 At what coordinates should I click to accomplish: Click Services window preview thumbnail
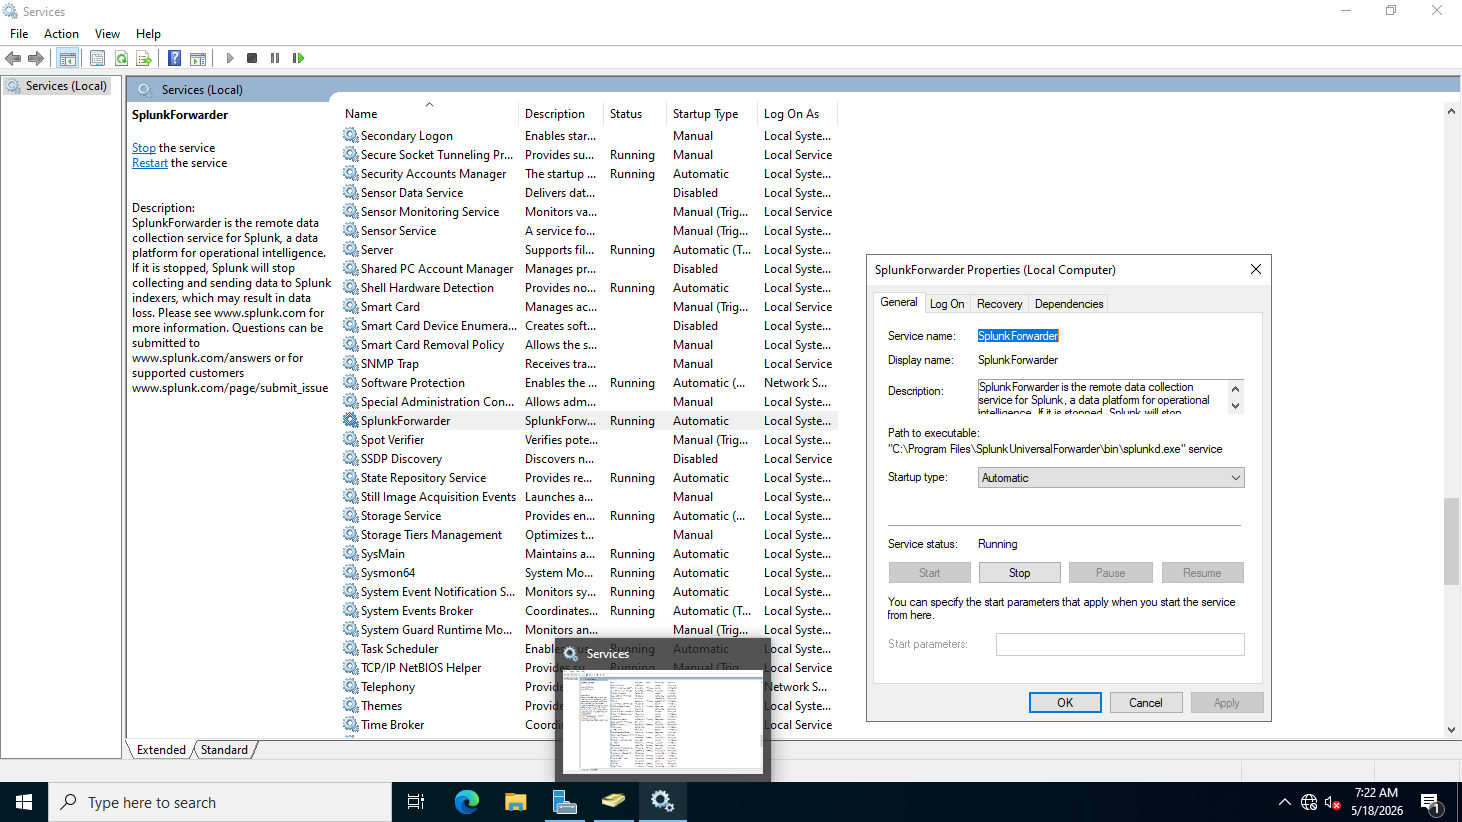662,721
